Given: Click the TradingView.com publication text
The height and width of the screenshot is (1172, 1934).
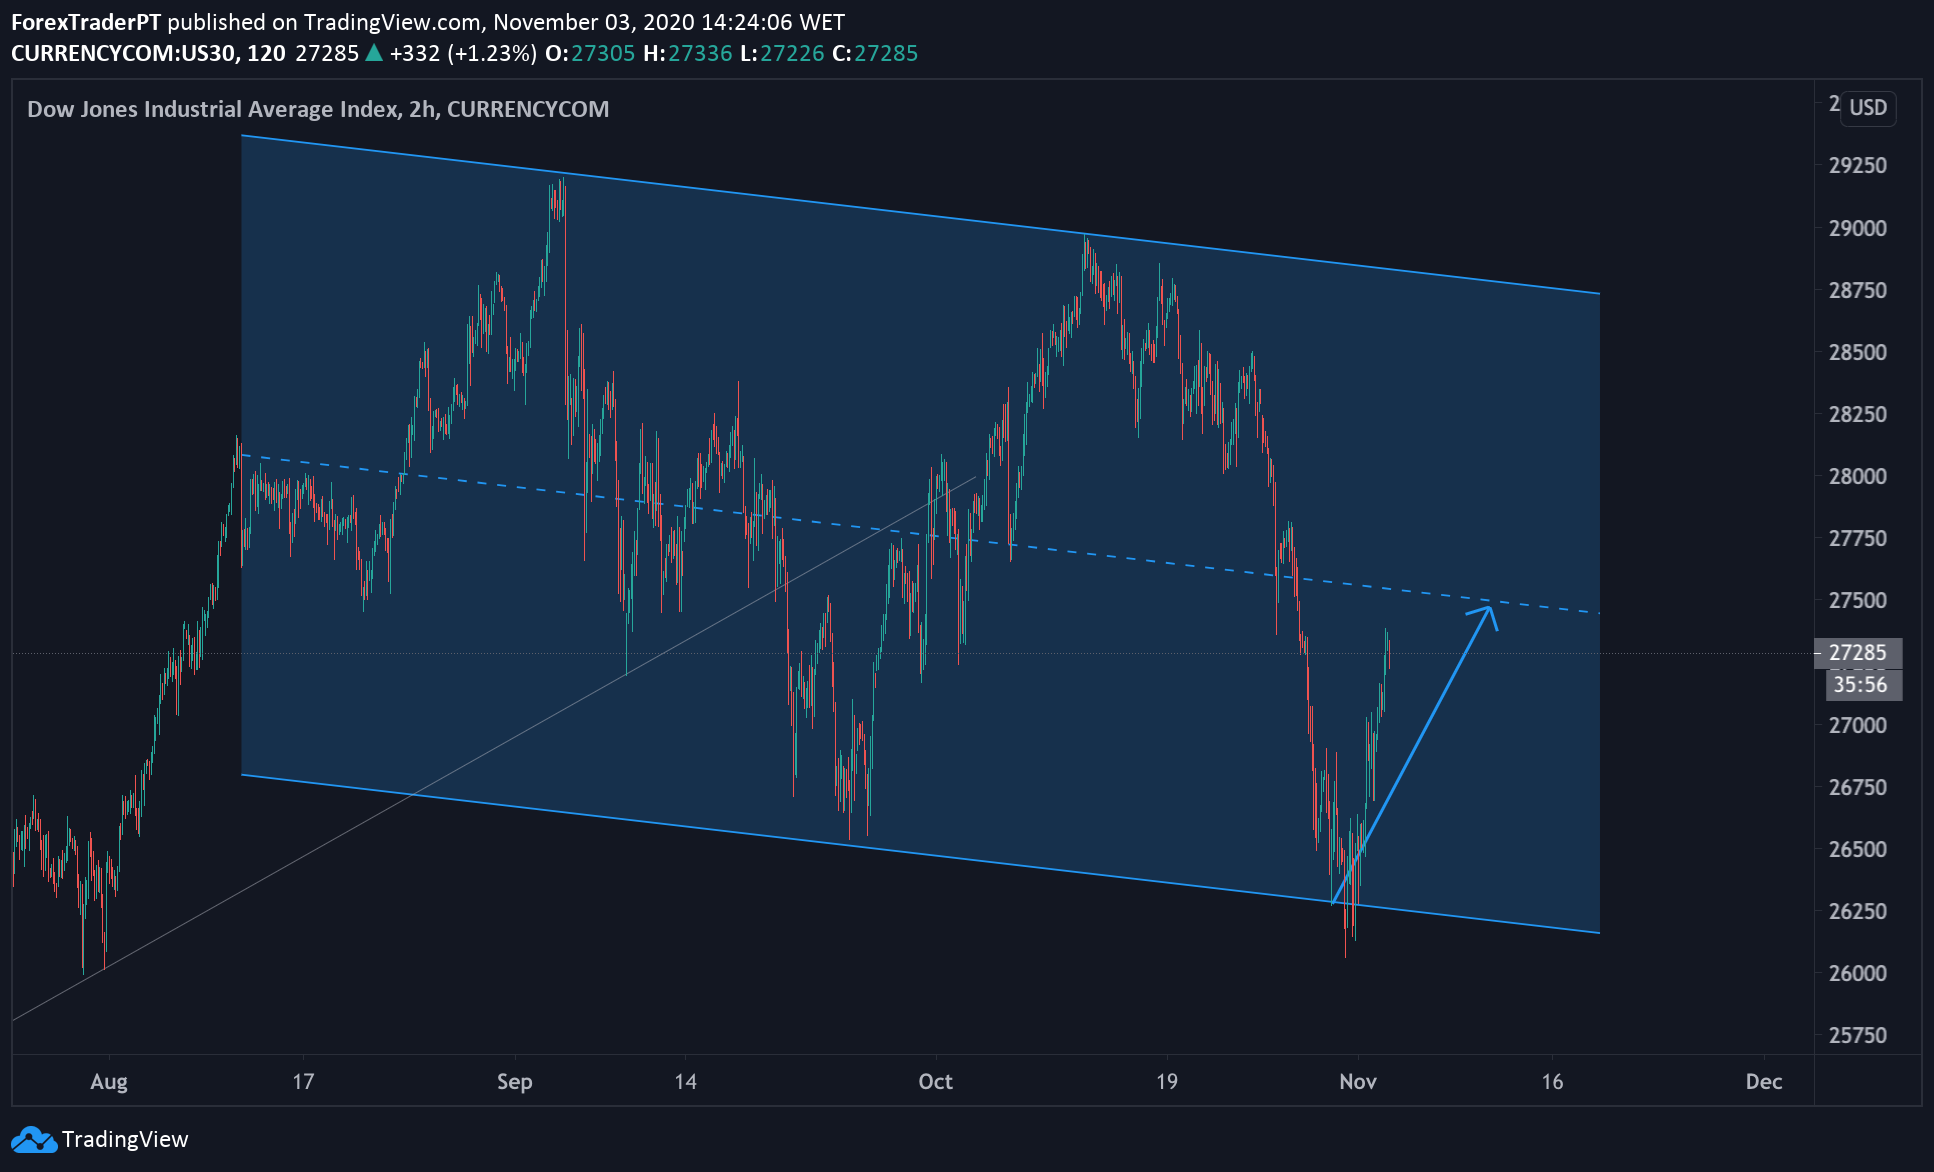Looking at the screenshot, I should click(x=392, y=22).
